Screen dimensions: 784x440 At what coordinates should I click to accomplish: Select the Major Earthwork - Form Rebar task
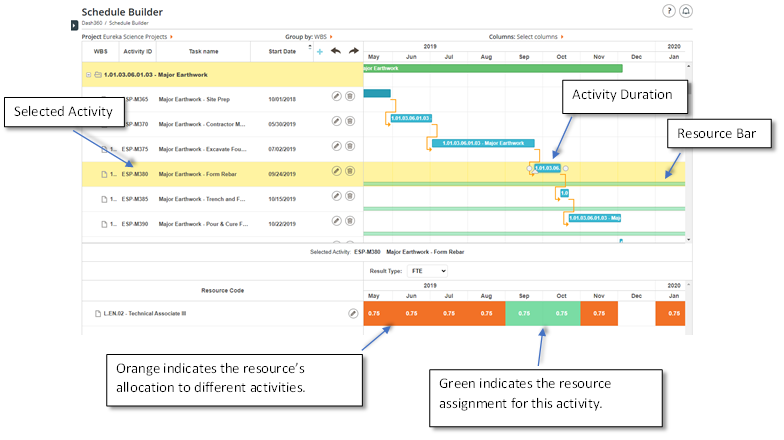tap(198, 174)
